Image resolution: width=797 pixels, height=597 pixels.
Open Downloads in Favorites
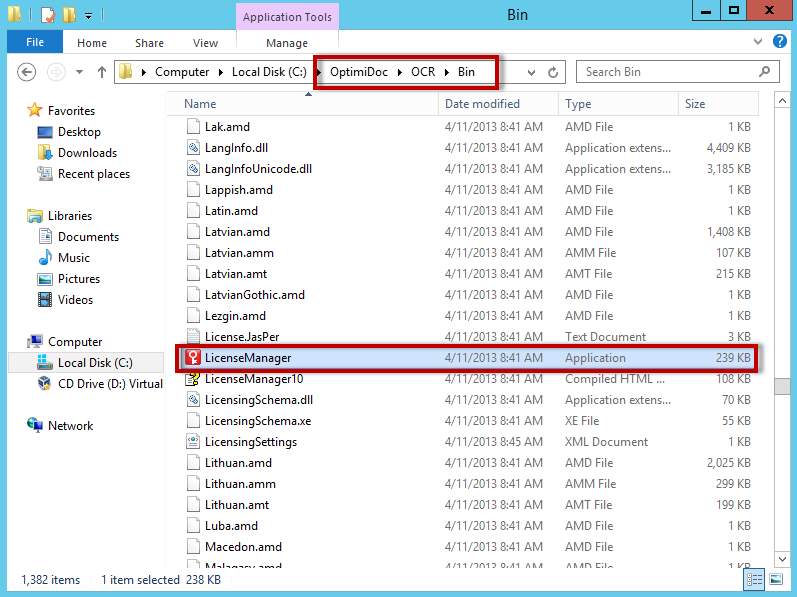click(87, 153)
